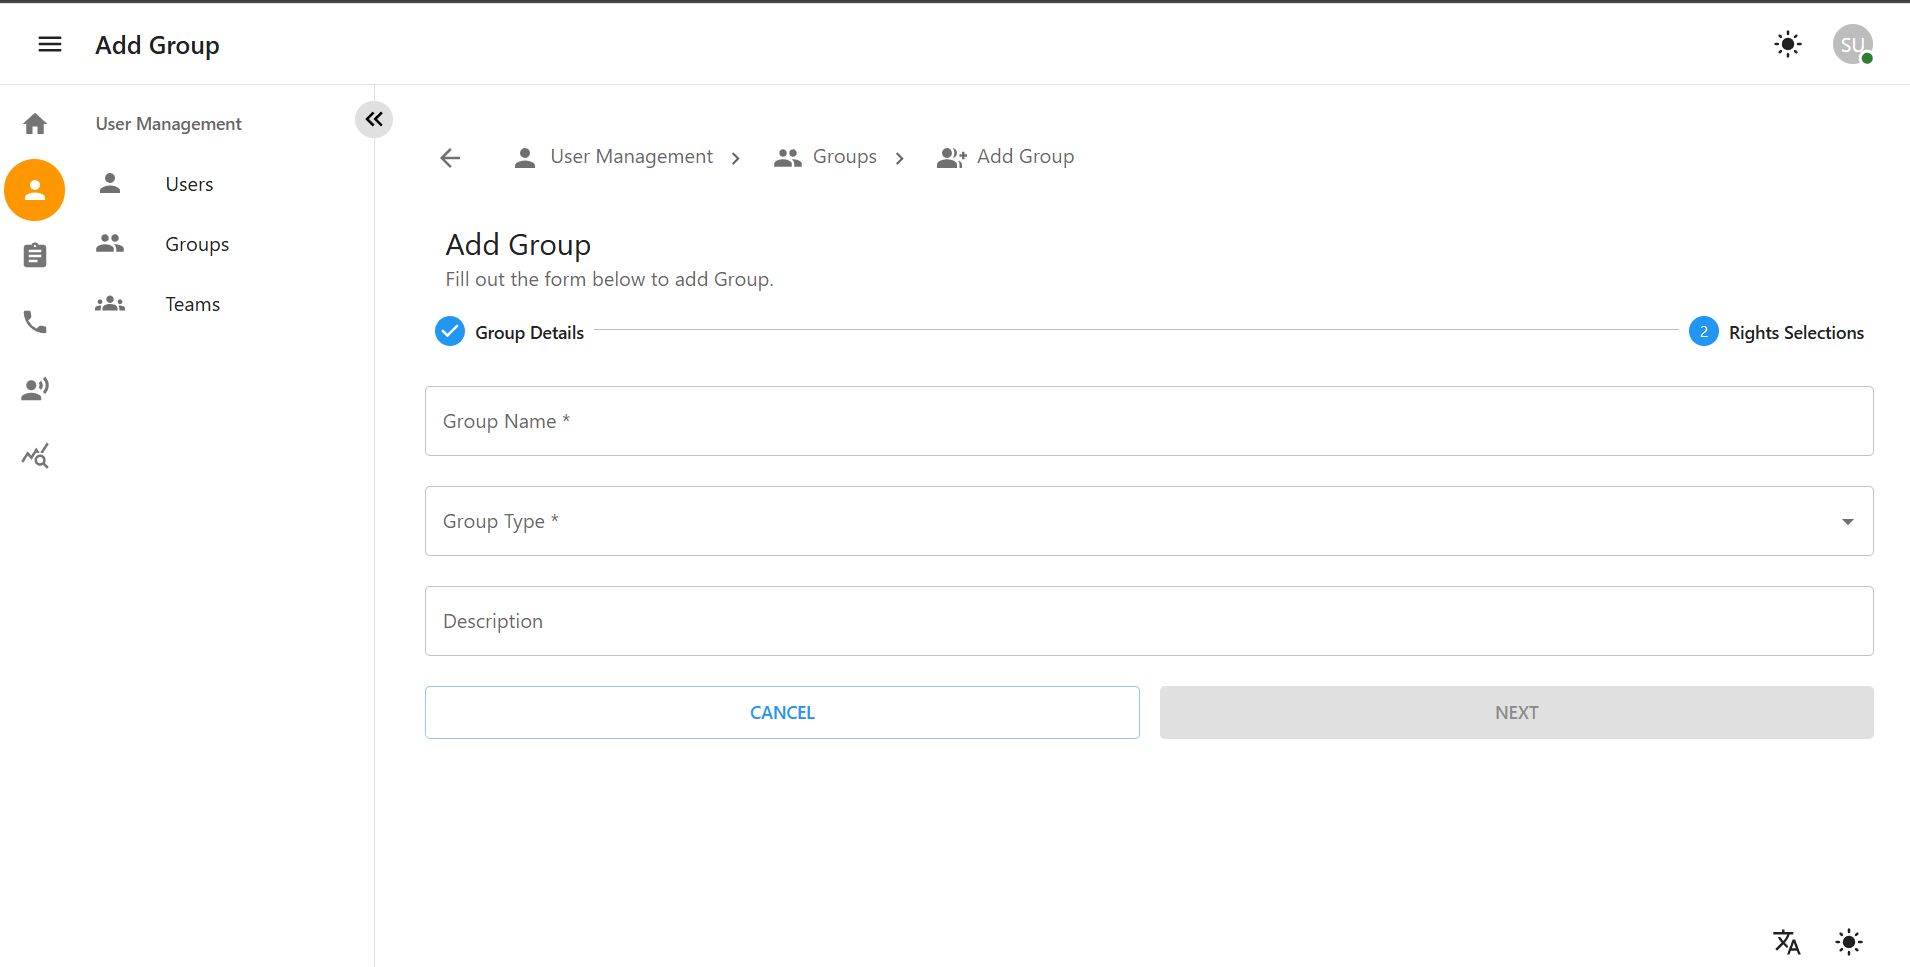
Task: Go to Home from sidebar icon
Action: pos(35,124)
